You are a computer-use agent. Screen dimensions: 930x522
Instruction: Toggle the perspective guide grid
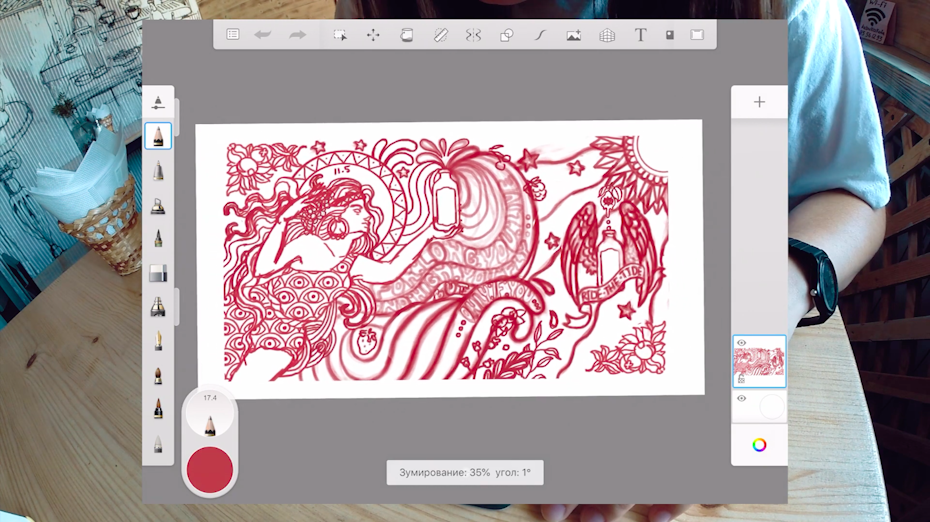[607, 35]
